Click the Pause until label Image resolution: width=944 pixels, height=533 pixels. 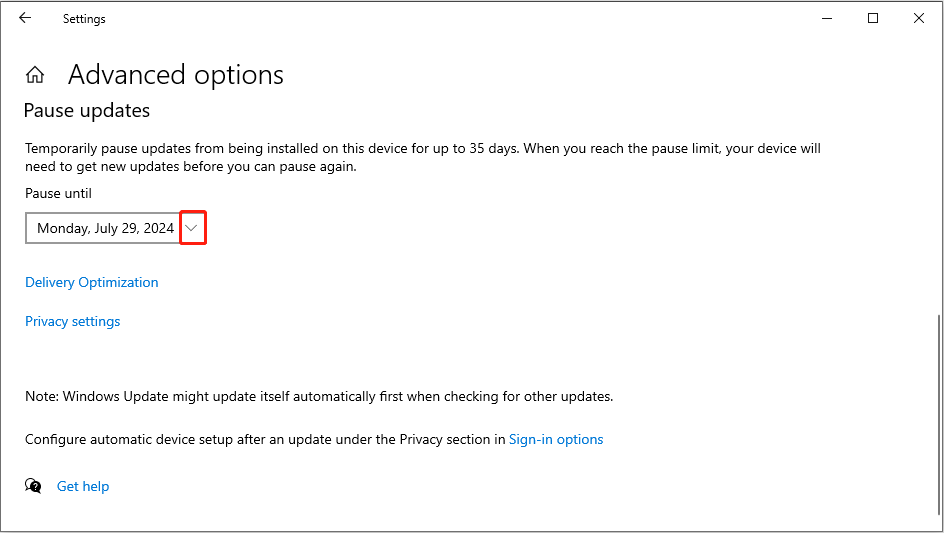pos(58,194)
